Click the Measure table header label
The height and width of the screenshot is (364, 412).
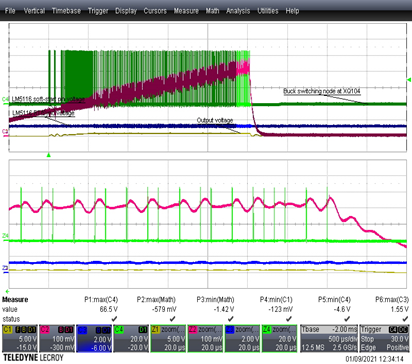pos(15,299)
